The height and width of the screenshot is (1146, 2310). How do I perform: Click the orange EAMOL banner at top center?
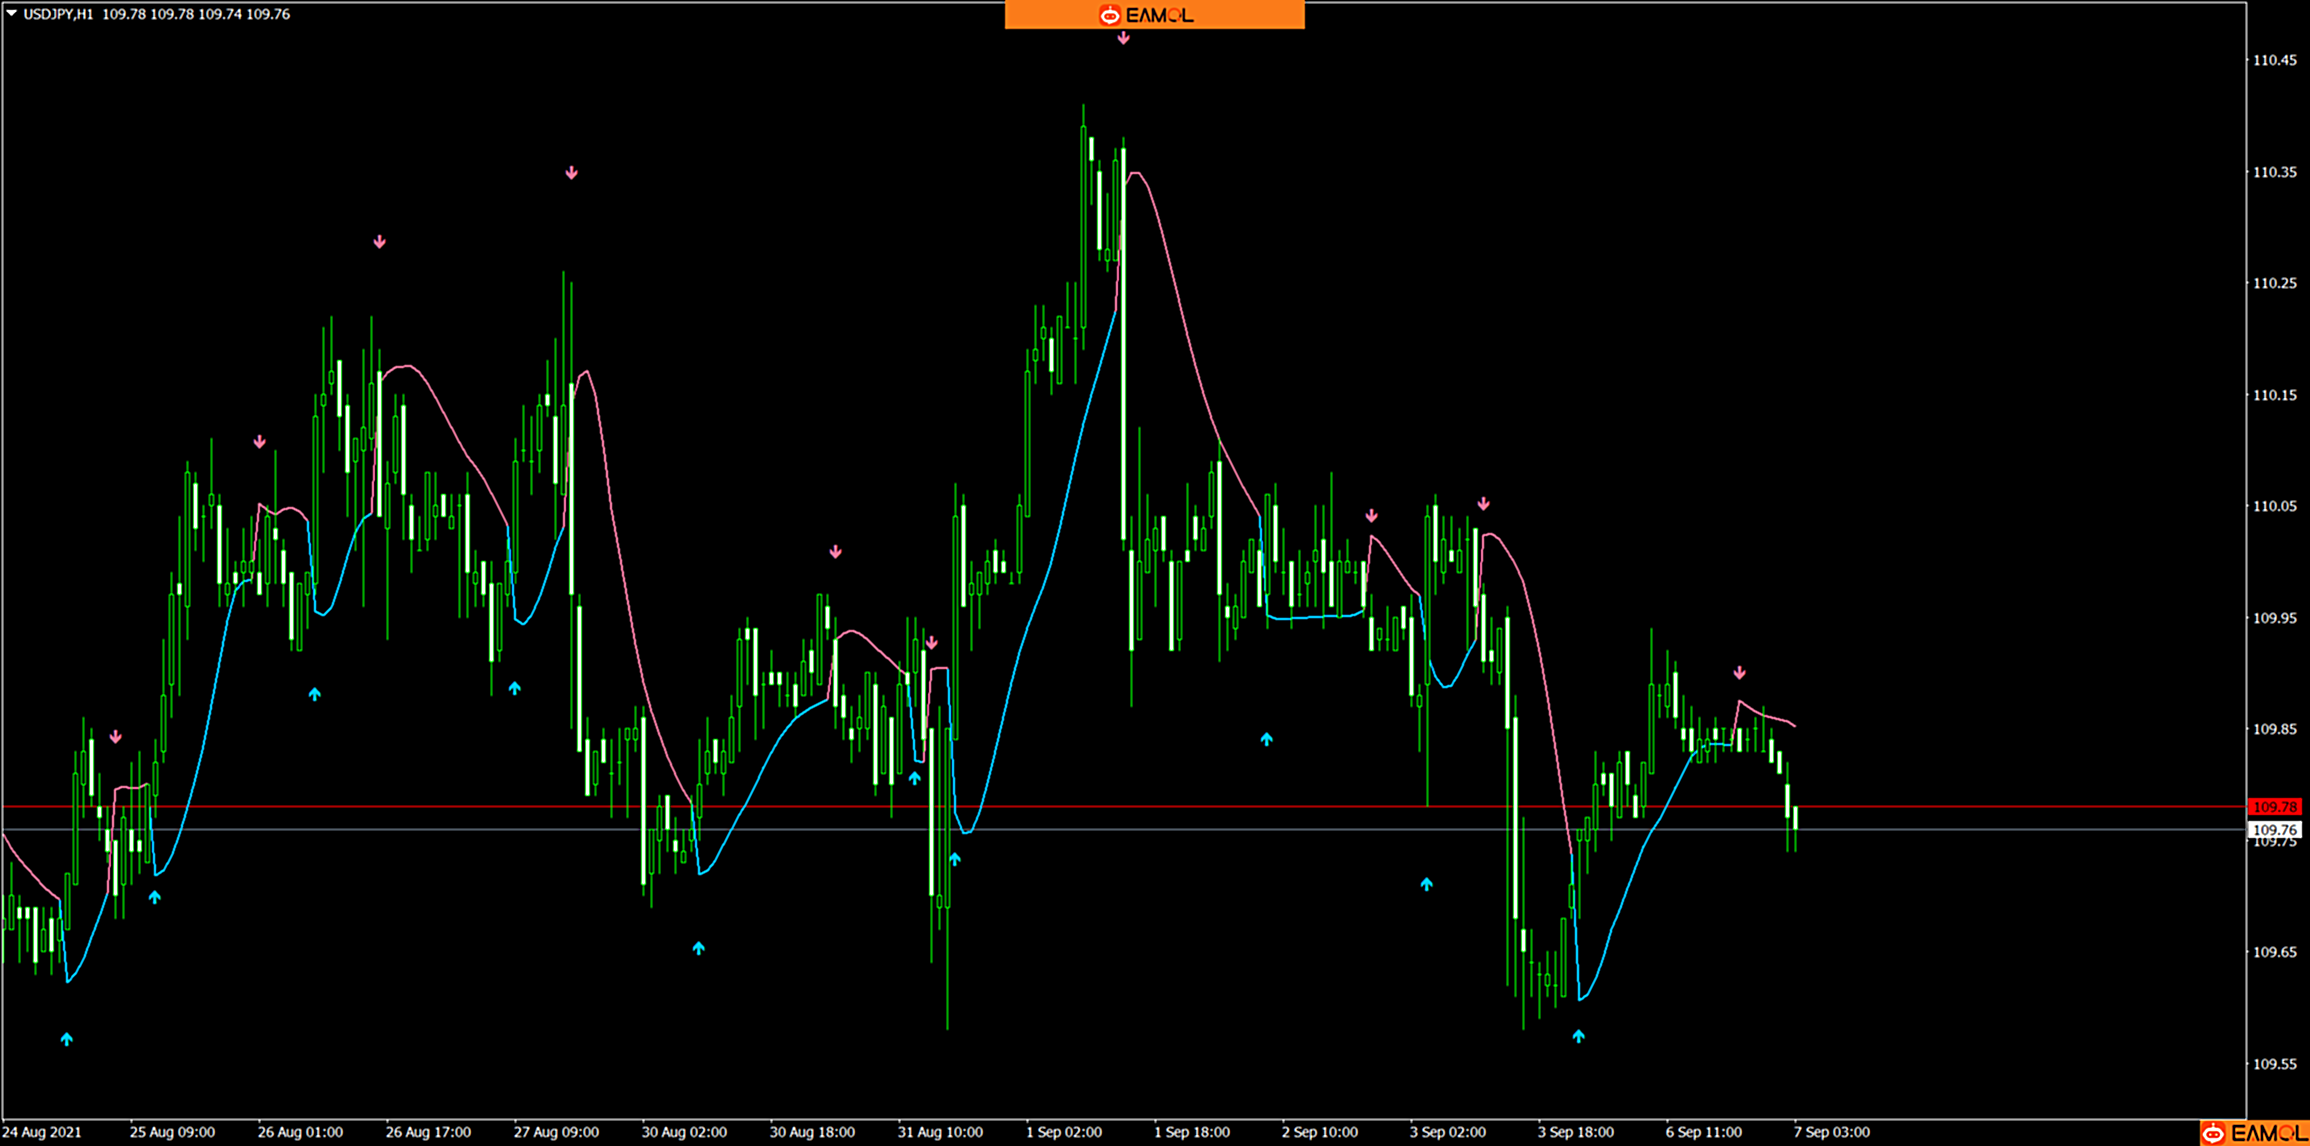point(1153,14)
